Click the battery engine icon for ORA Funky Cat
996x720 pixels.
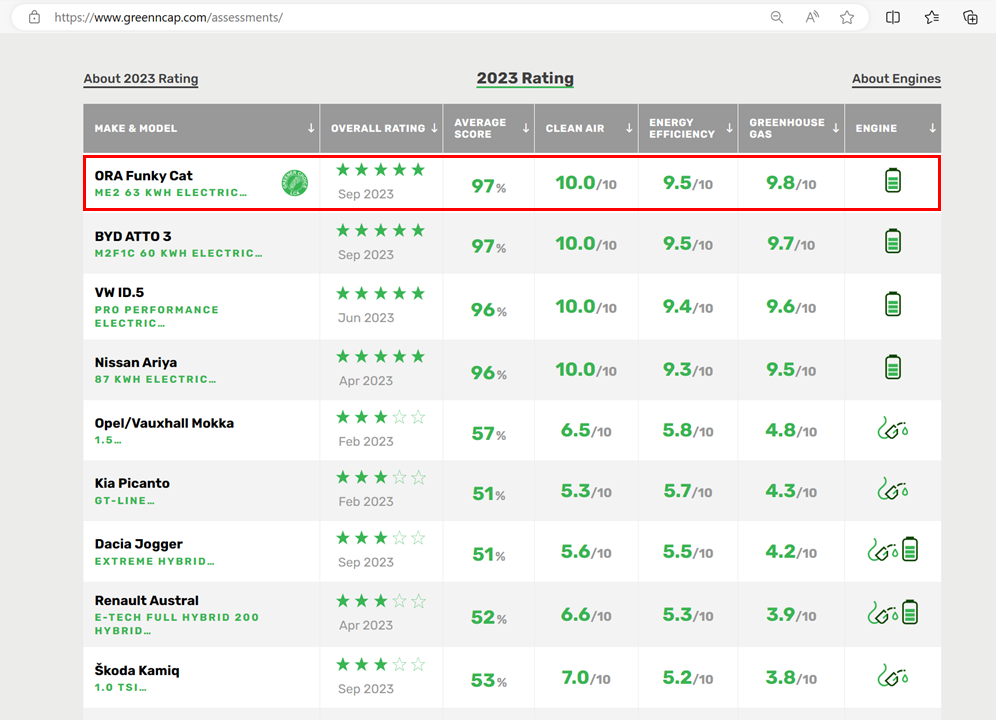click(x=892, y=180)
